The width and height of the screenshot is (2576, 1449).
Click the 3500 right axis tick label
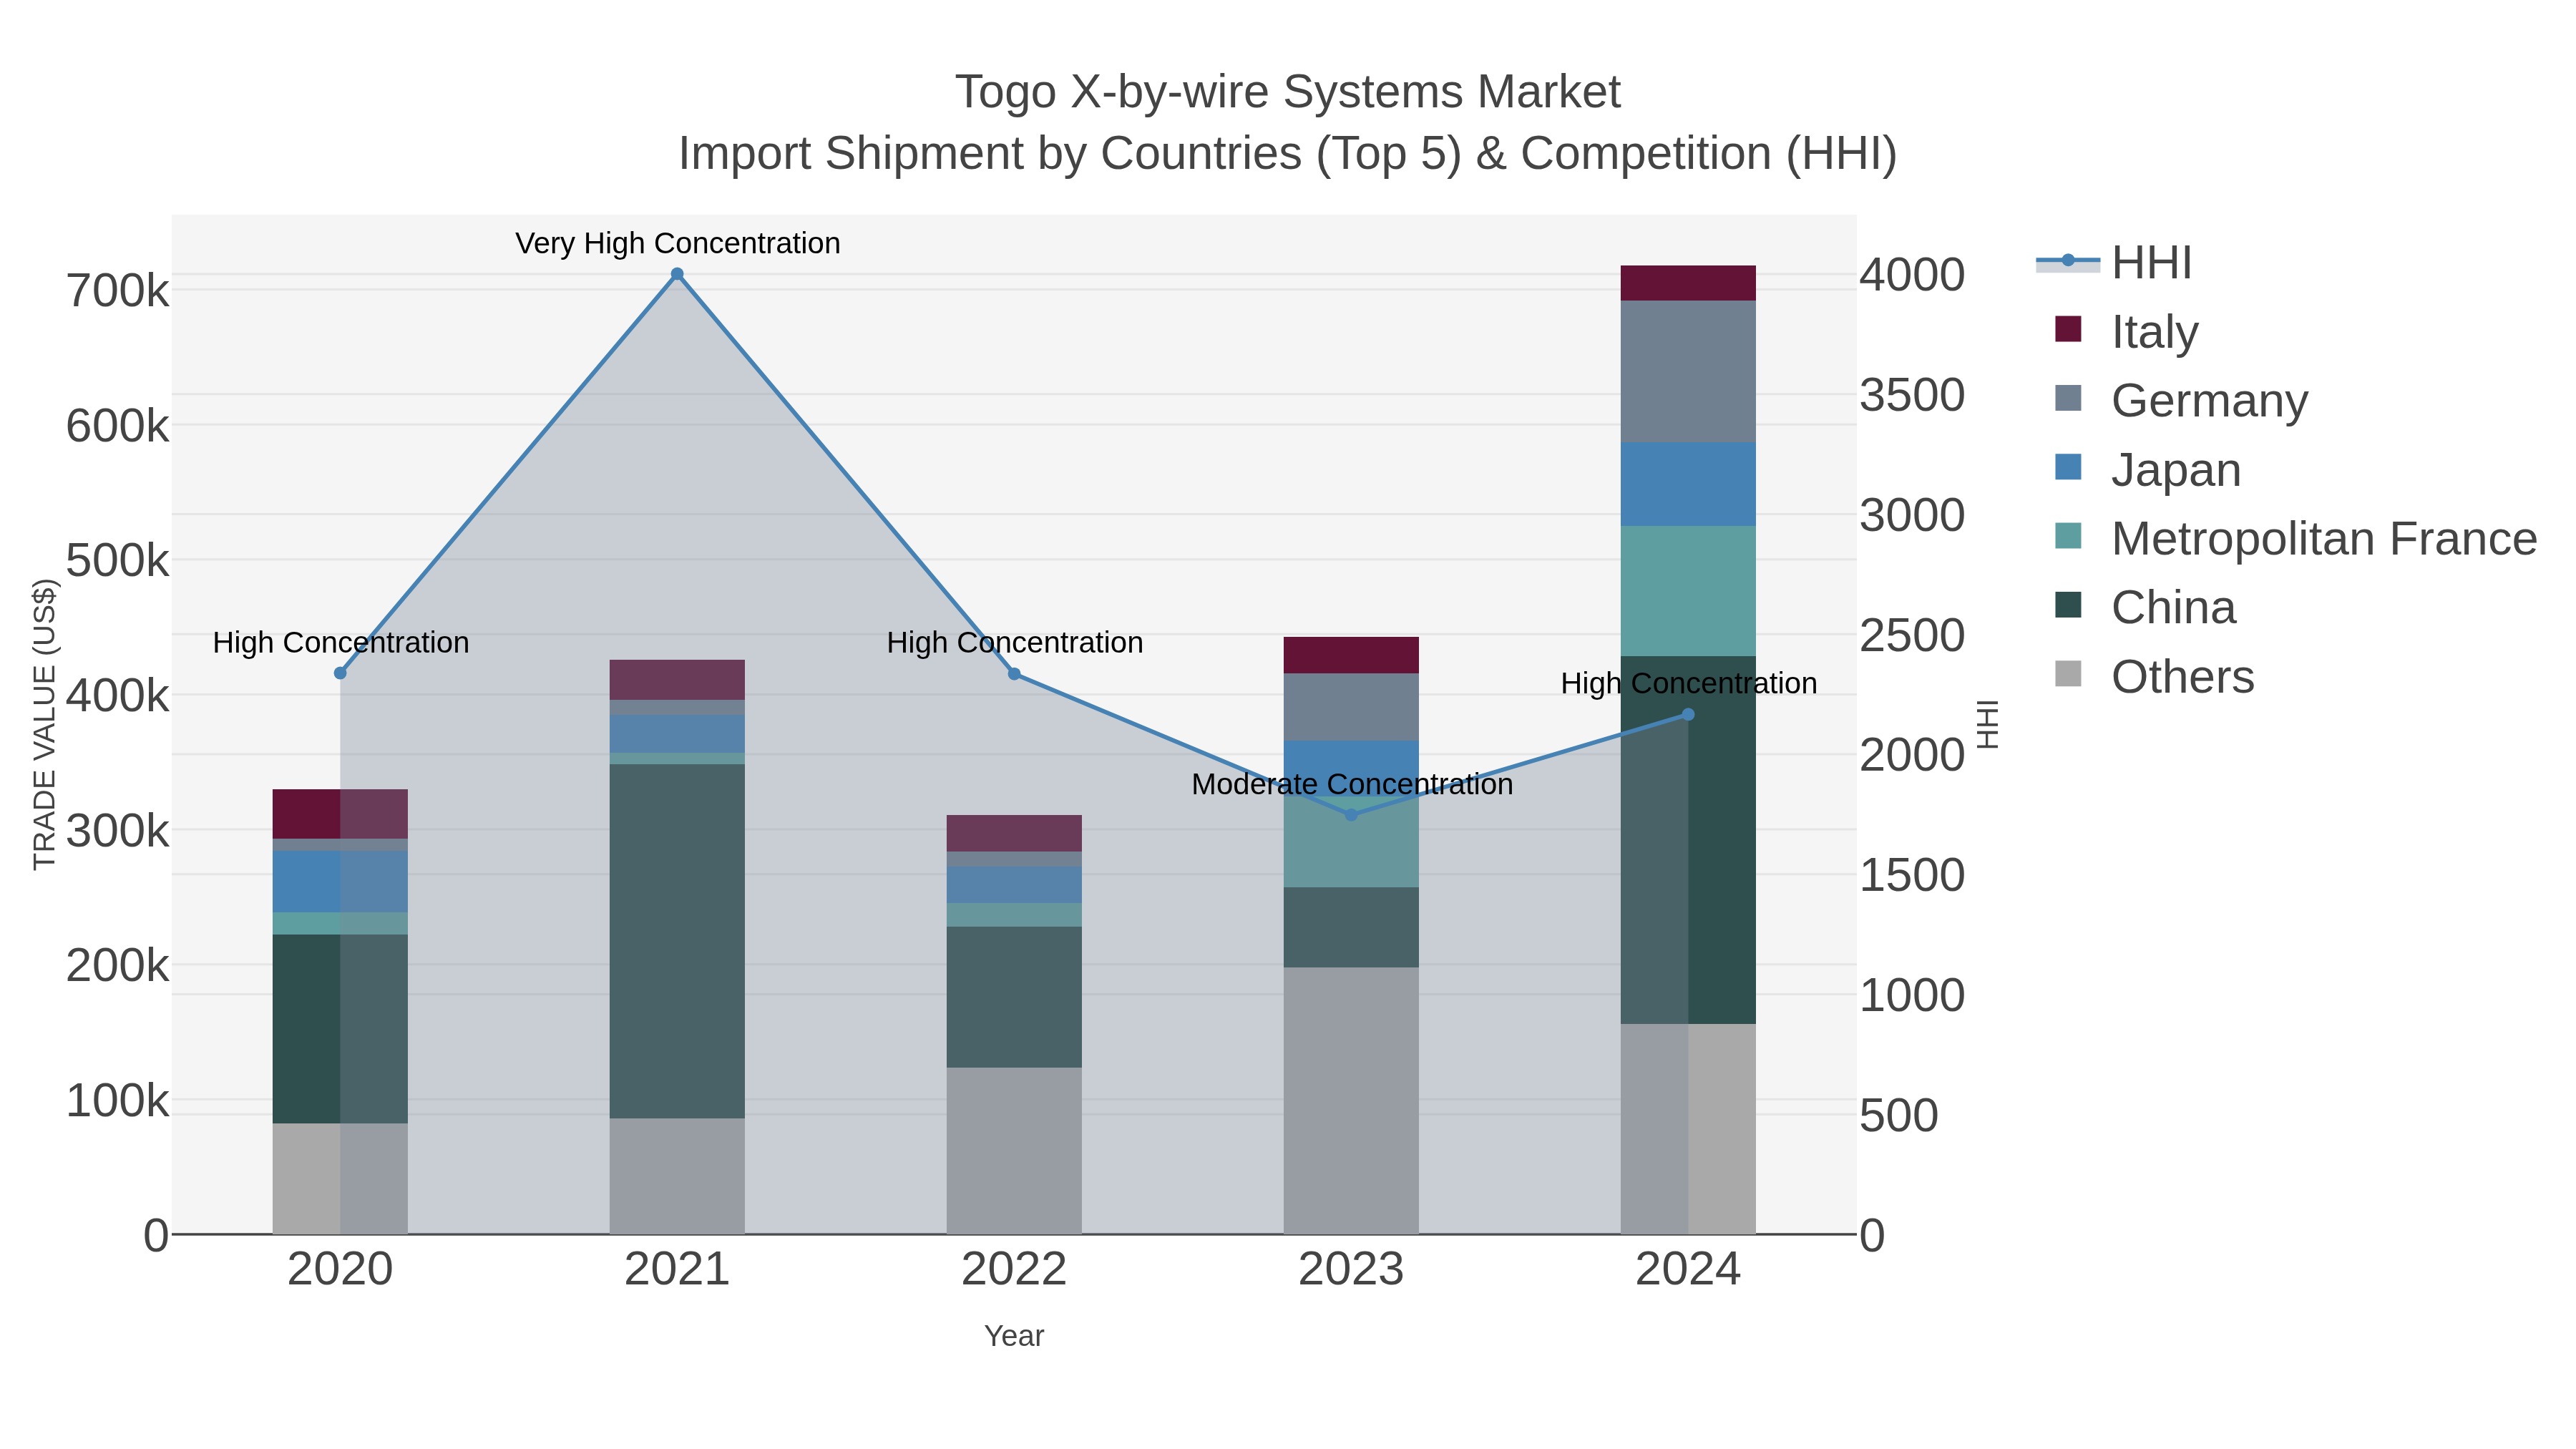coord(1913,395)
